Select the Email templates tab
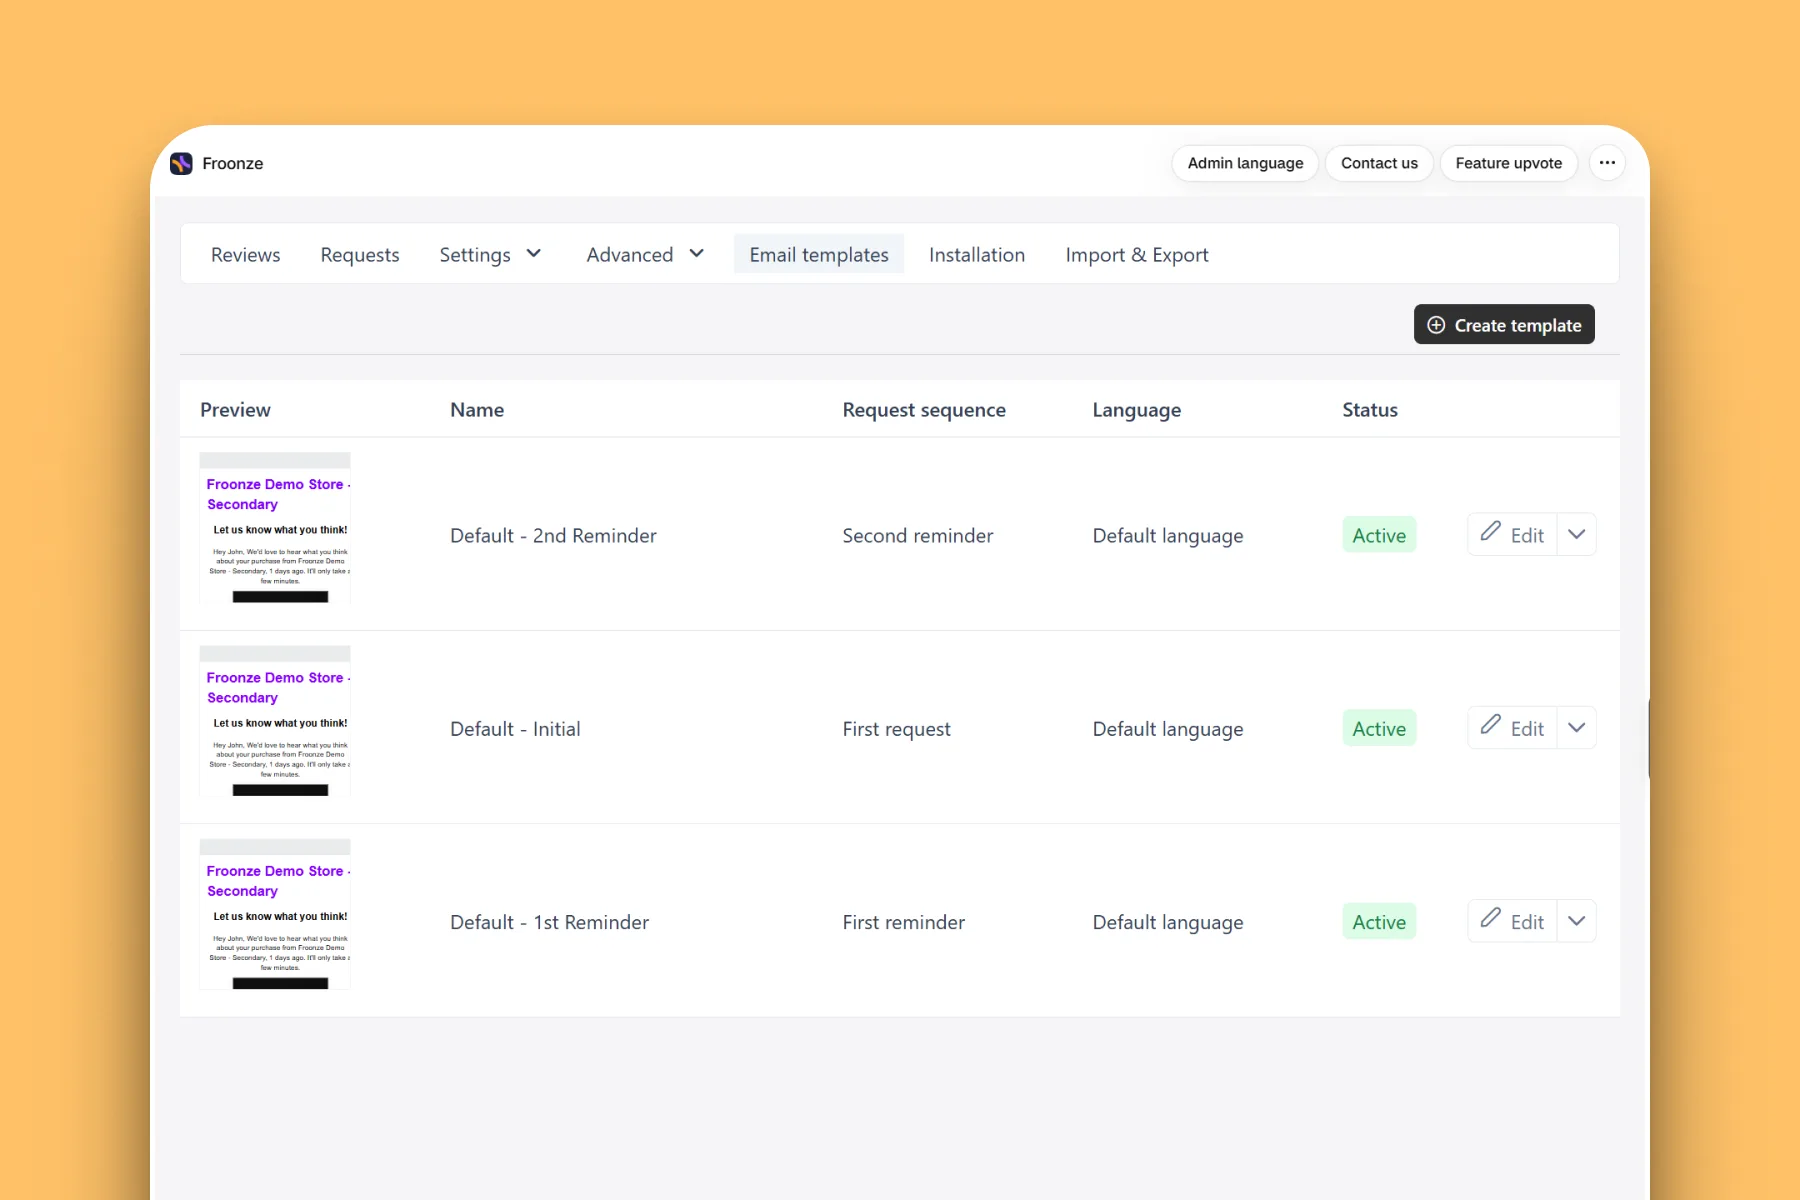 click(819, 255)
